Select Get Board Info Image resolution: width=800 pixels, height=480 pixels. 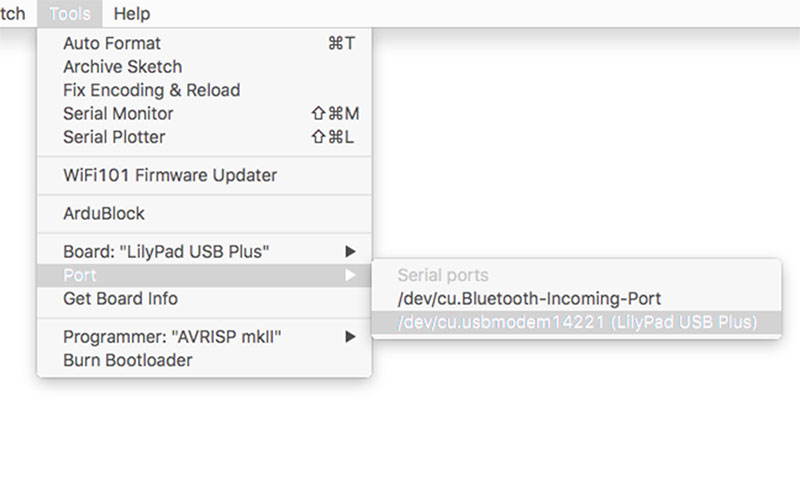tap(120, 298)
